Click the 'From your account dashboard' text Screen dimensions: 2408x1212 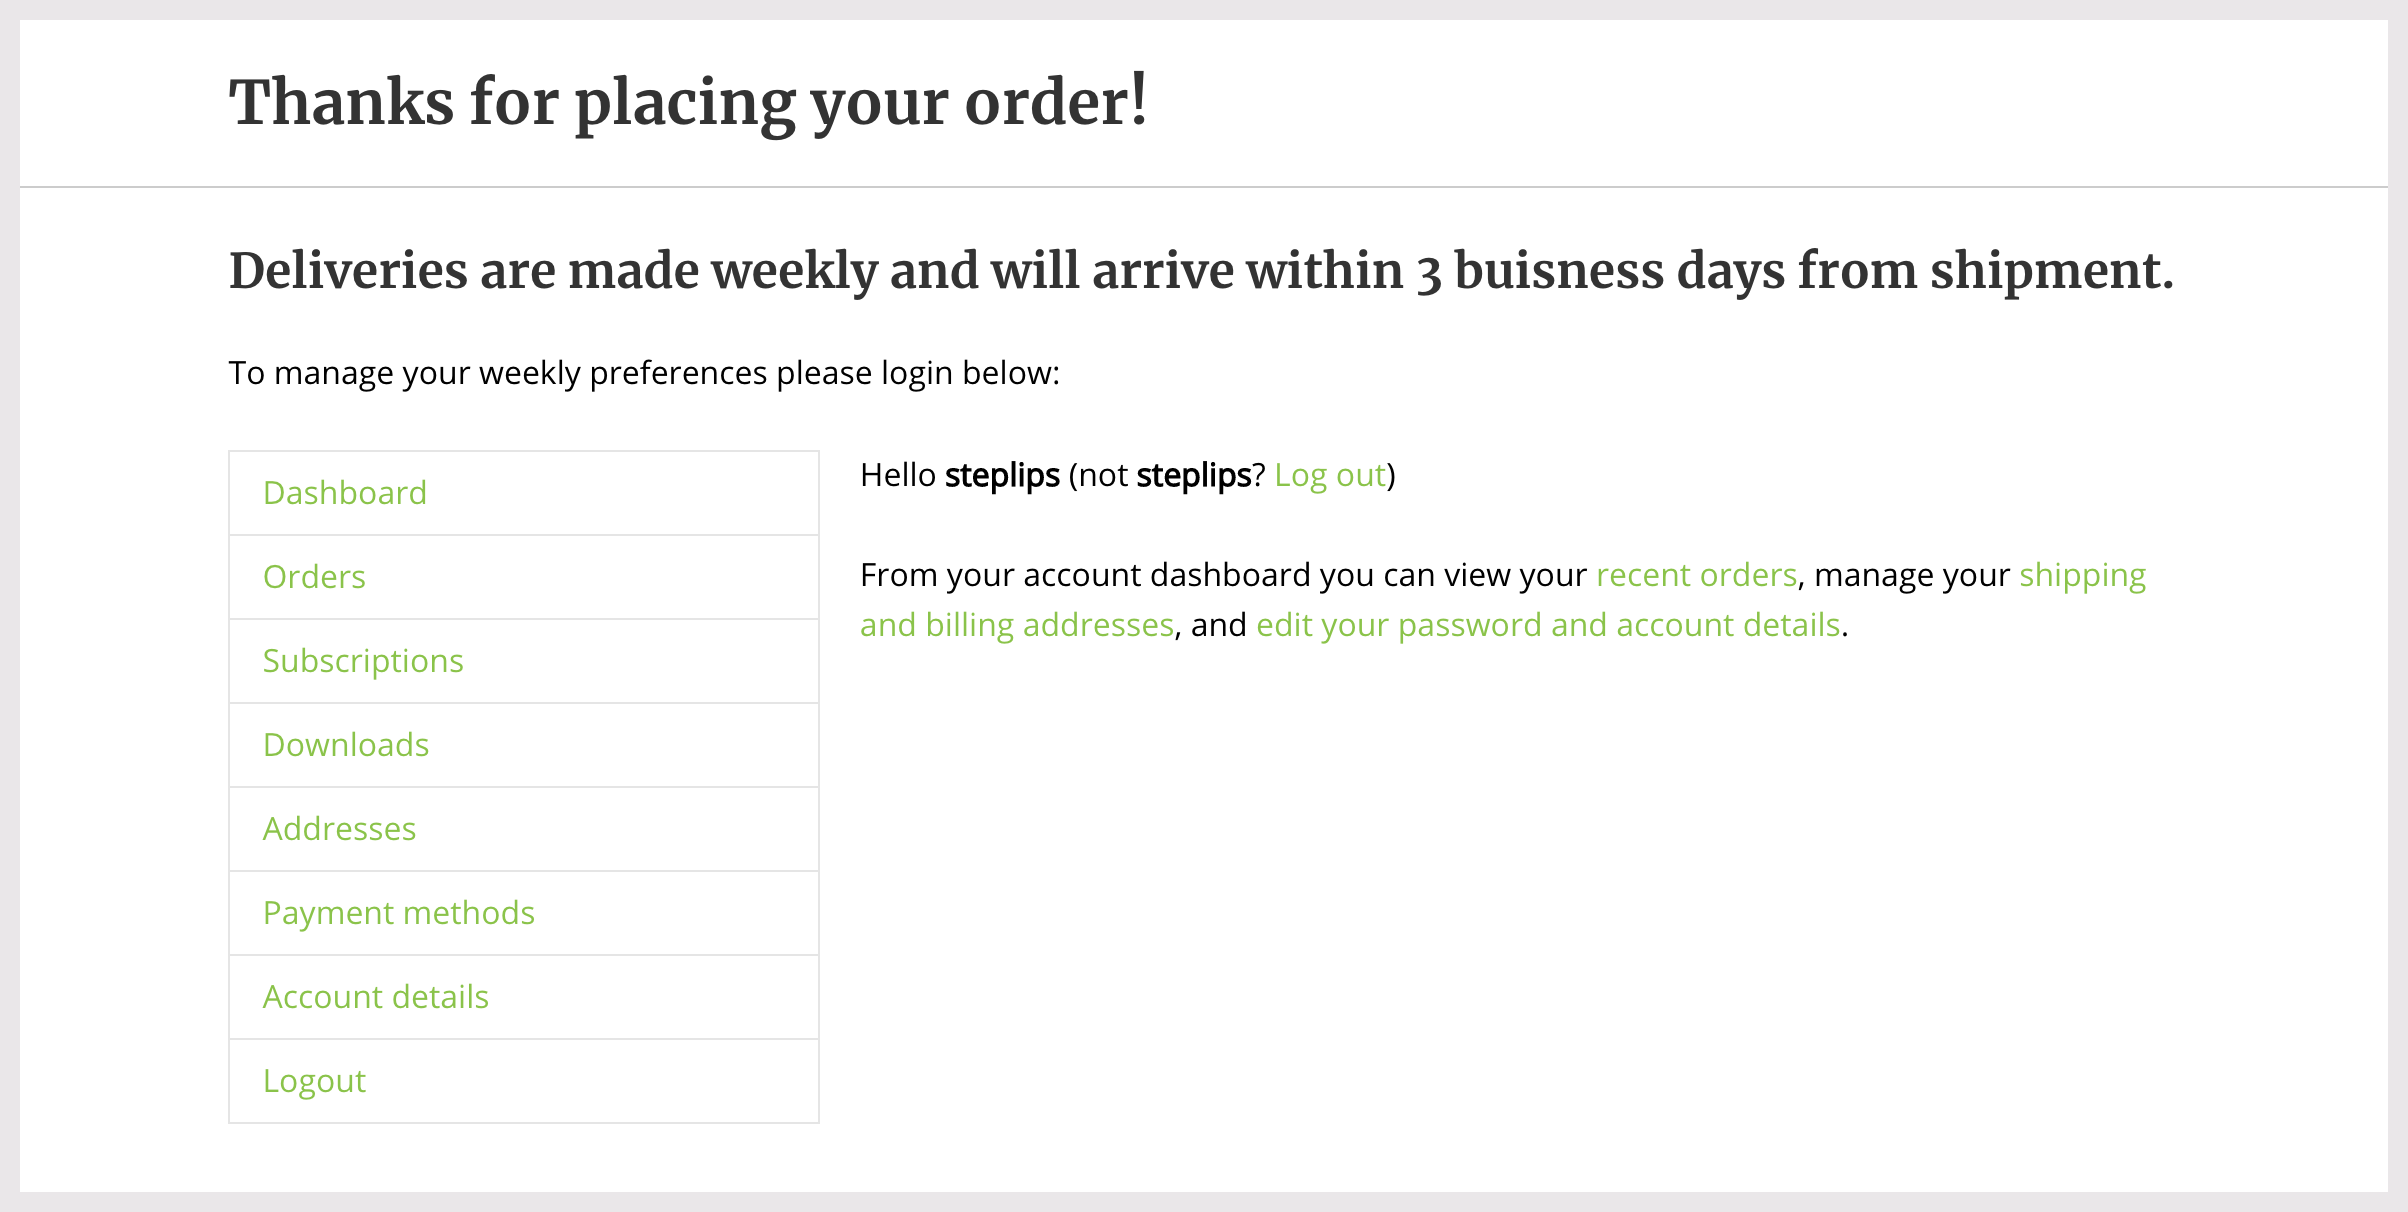pos(1222,575)
